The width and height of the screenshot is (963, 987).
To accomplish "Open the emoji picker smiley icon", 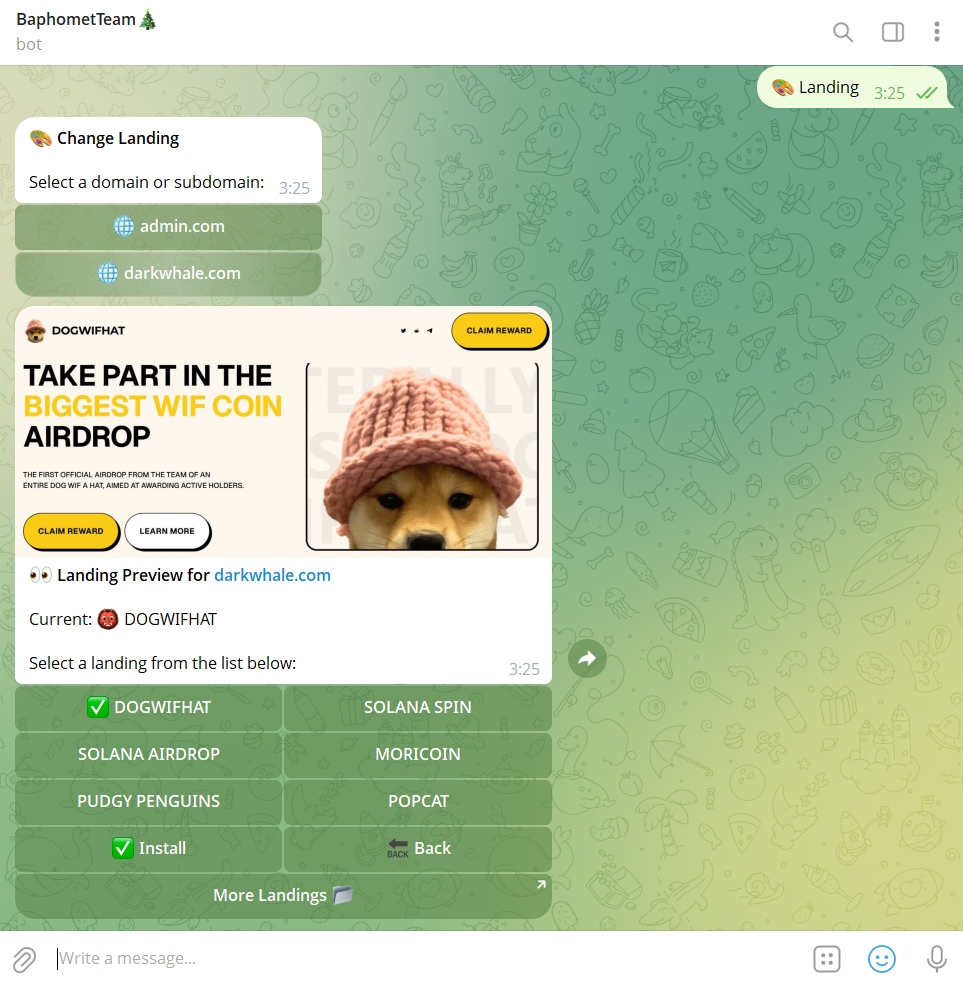I will pyautogui.click(x=881, y=959).
